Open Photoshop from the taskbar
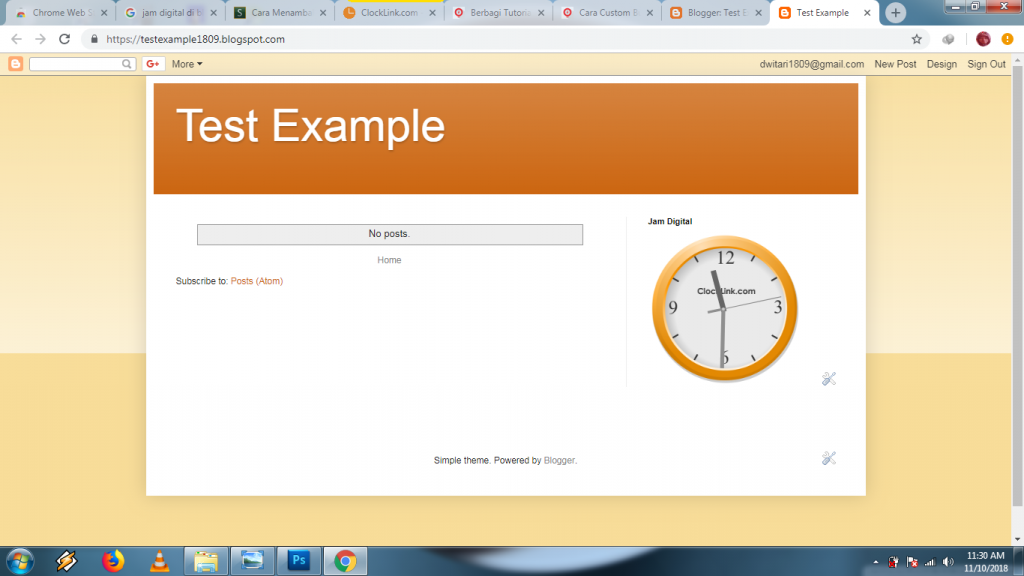This screenshot has width=1024, height=576. (299, 561)
